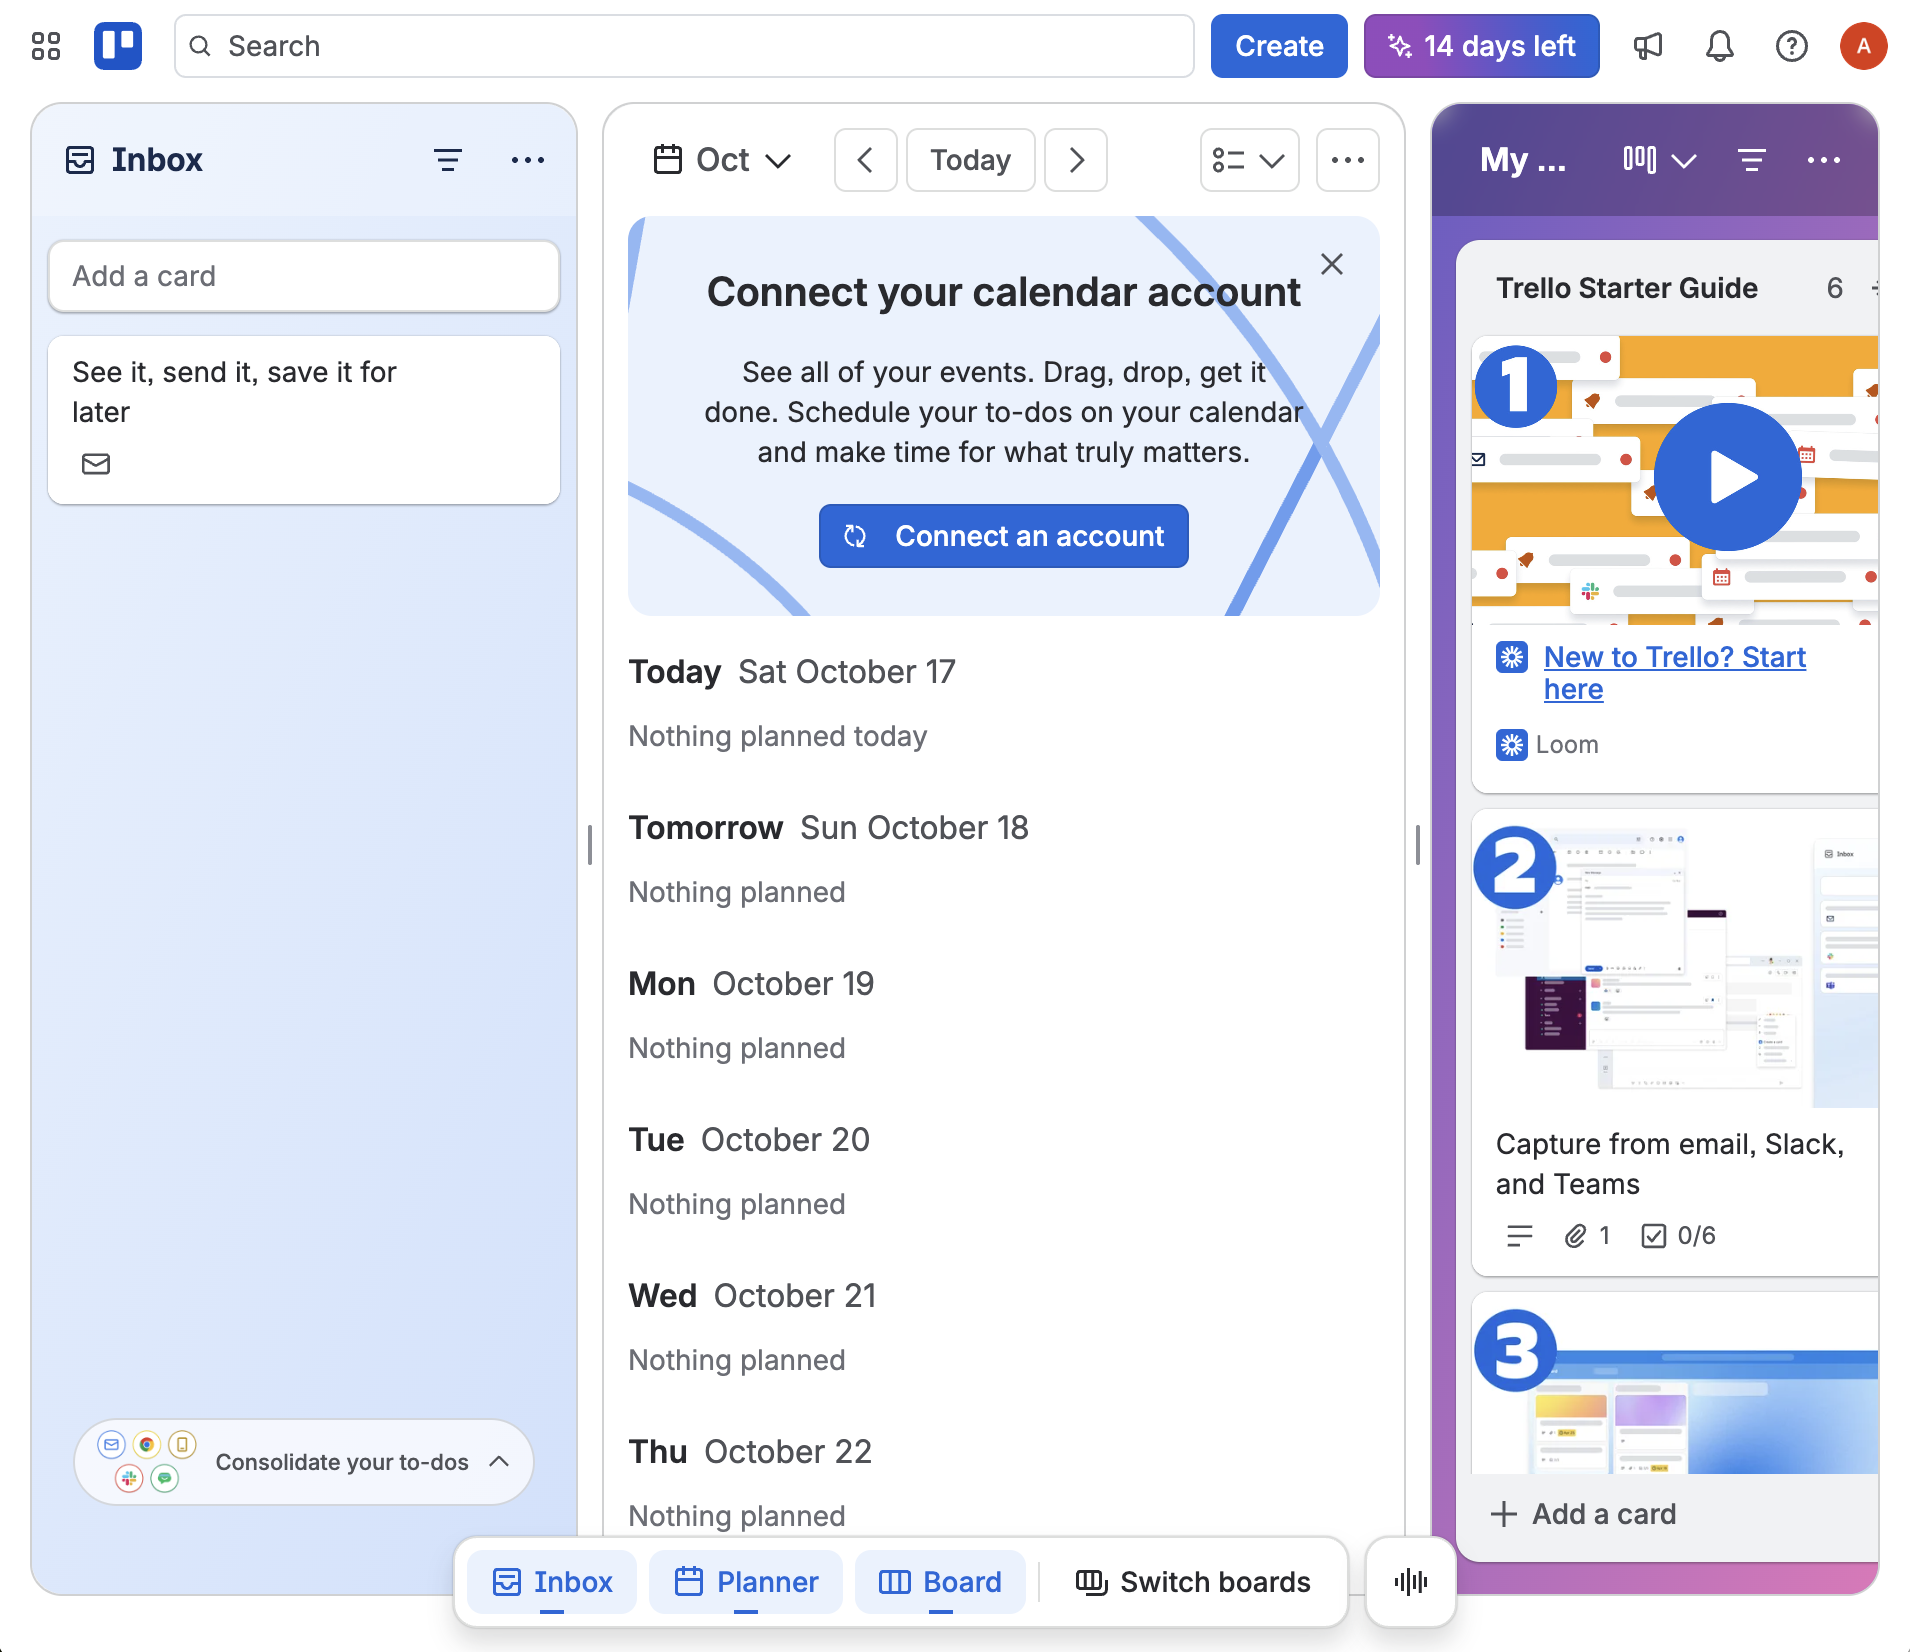1910x1652 pixels.
Task: Toggle the Planner panel button
Action: (746, 1582)
